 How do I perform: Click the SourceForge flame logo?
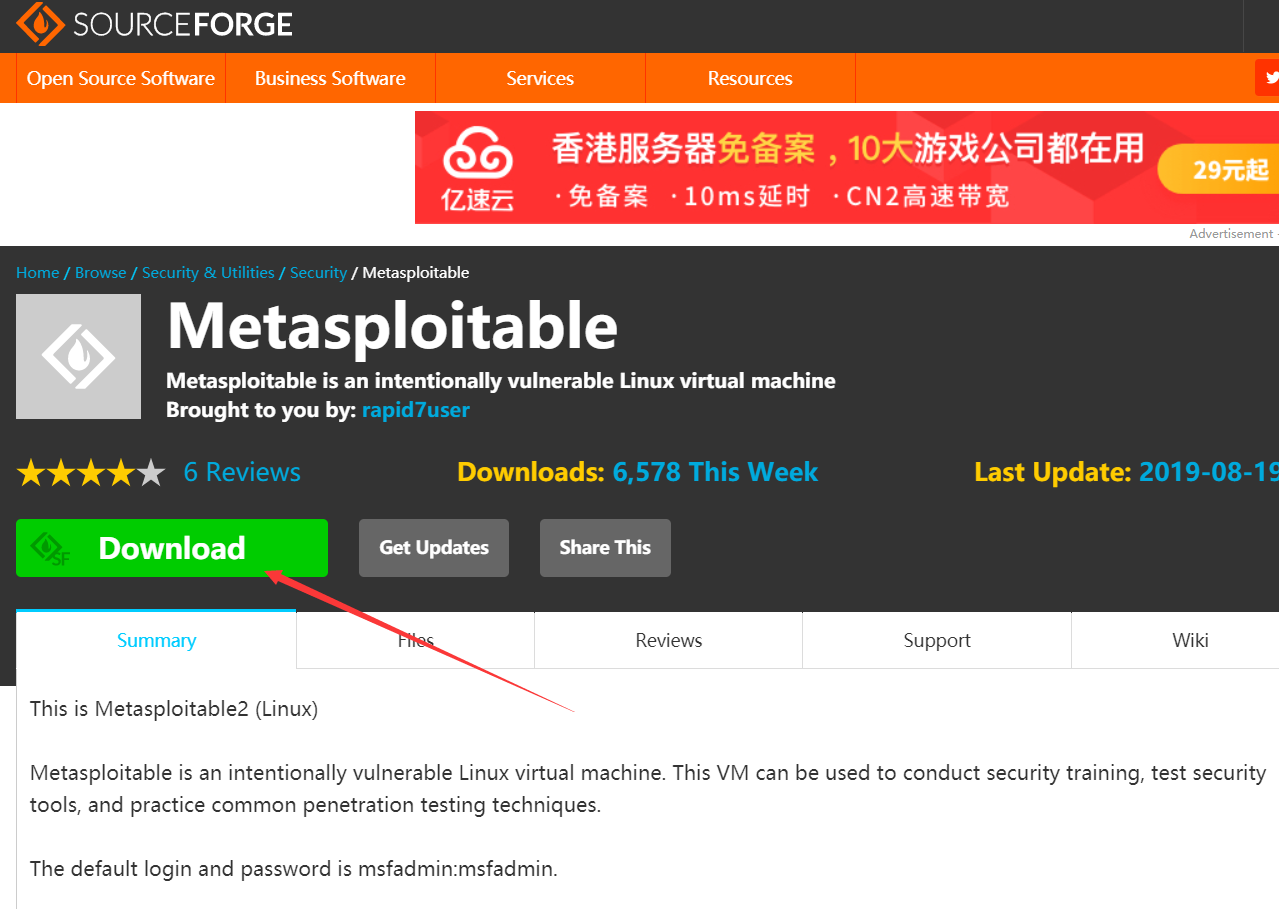[40, 25]
